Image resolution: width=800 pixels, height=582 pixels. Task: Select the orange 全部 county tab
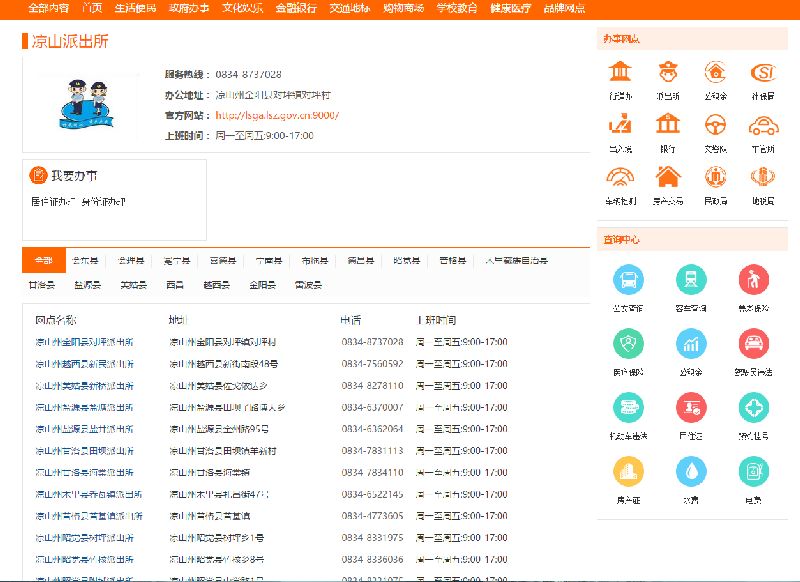(44, 261)
